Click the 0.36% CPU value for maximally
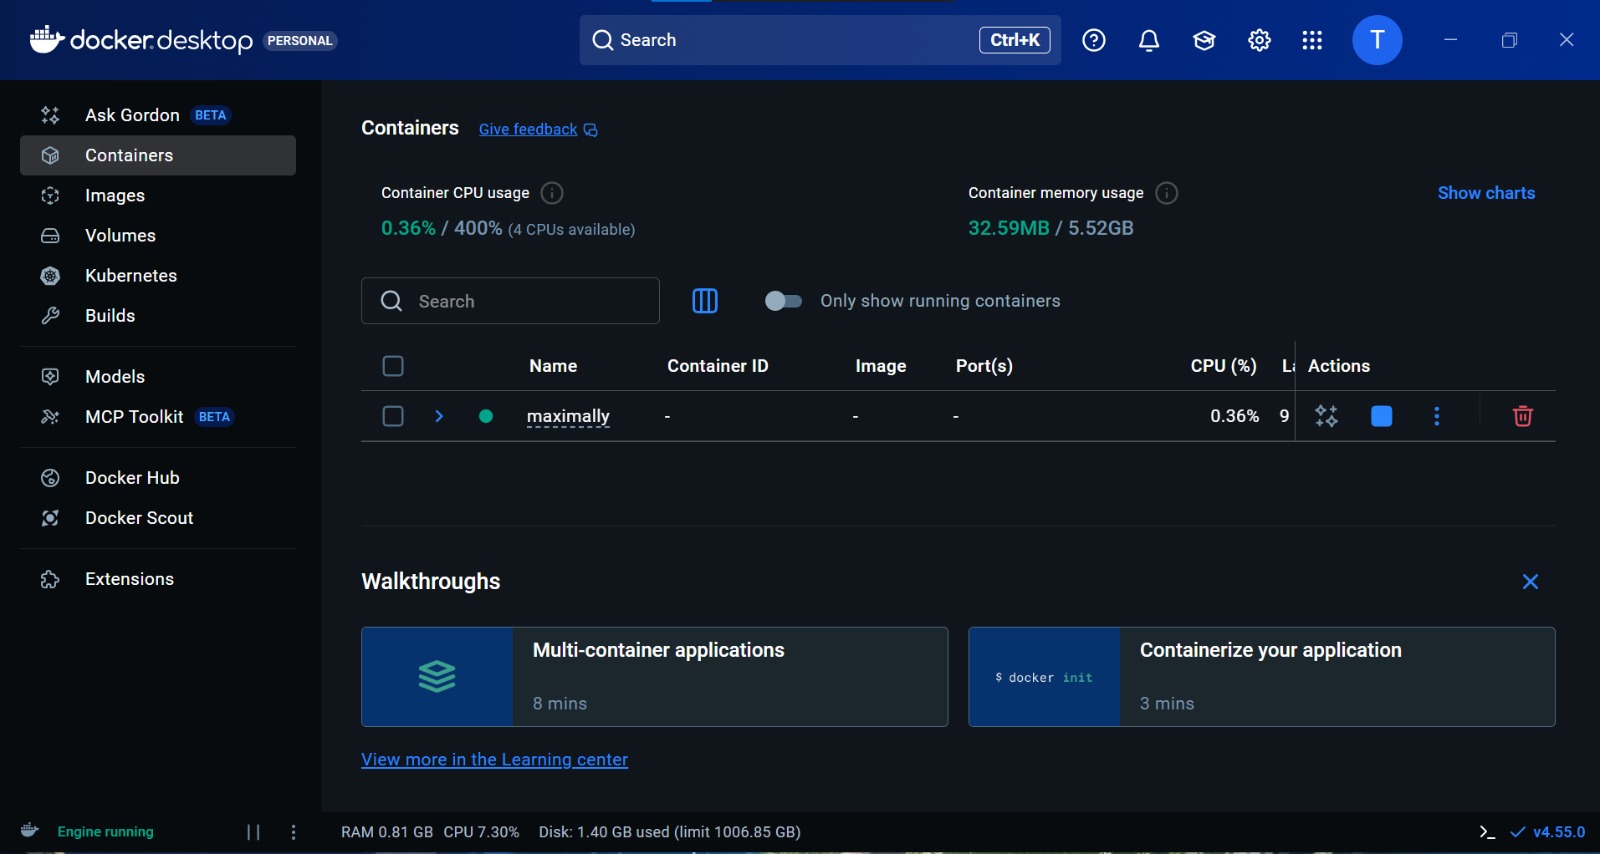This screenshot has width=1600, height=854. click(x=1234, y=416)
